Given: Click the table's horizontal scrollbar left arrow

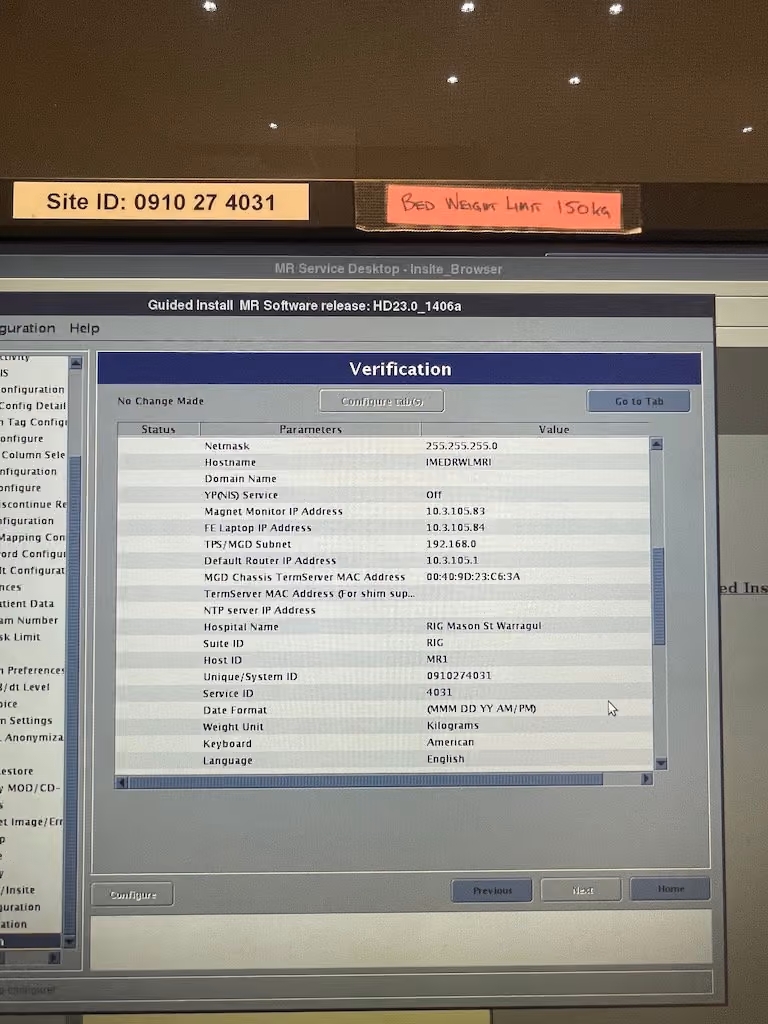Looking at the screenshot, I should 121,781.
